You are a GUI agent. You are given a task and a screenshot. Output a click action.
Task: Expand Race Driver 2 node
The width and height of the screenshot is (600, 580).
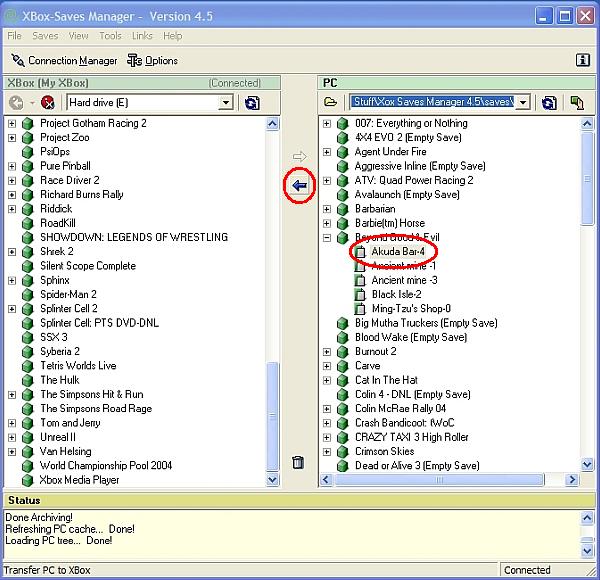click(12, 181)
